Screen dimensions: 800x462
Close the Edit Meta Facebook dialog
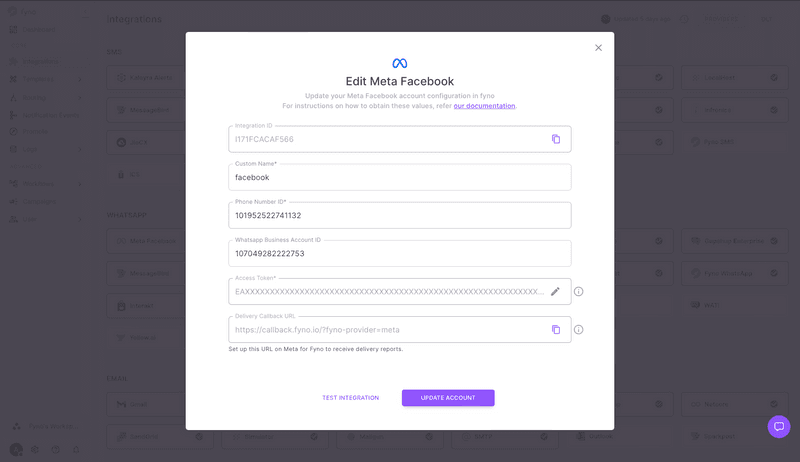(598, 48)
